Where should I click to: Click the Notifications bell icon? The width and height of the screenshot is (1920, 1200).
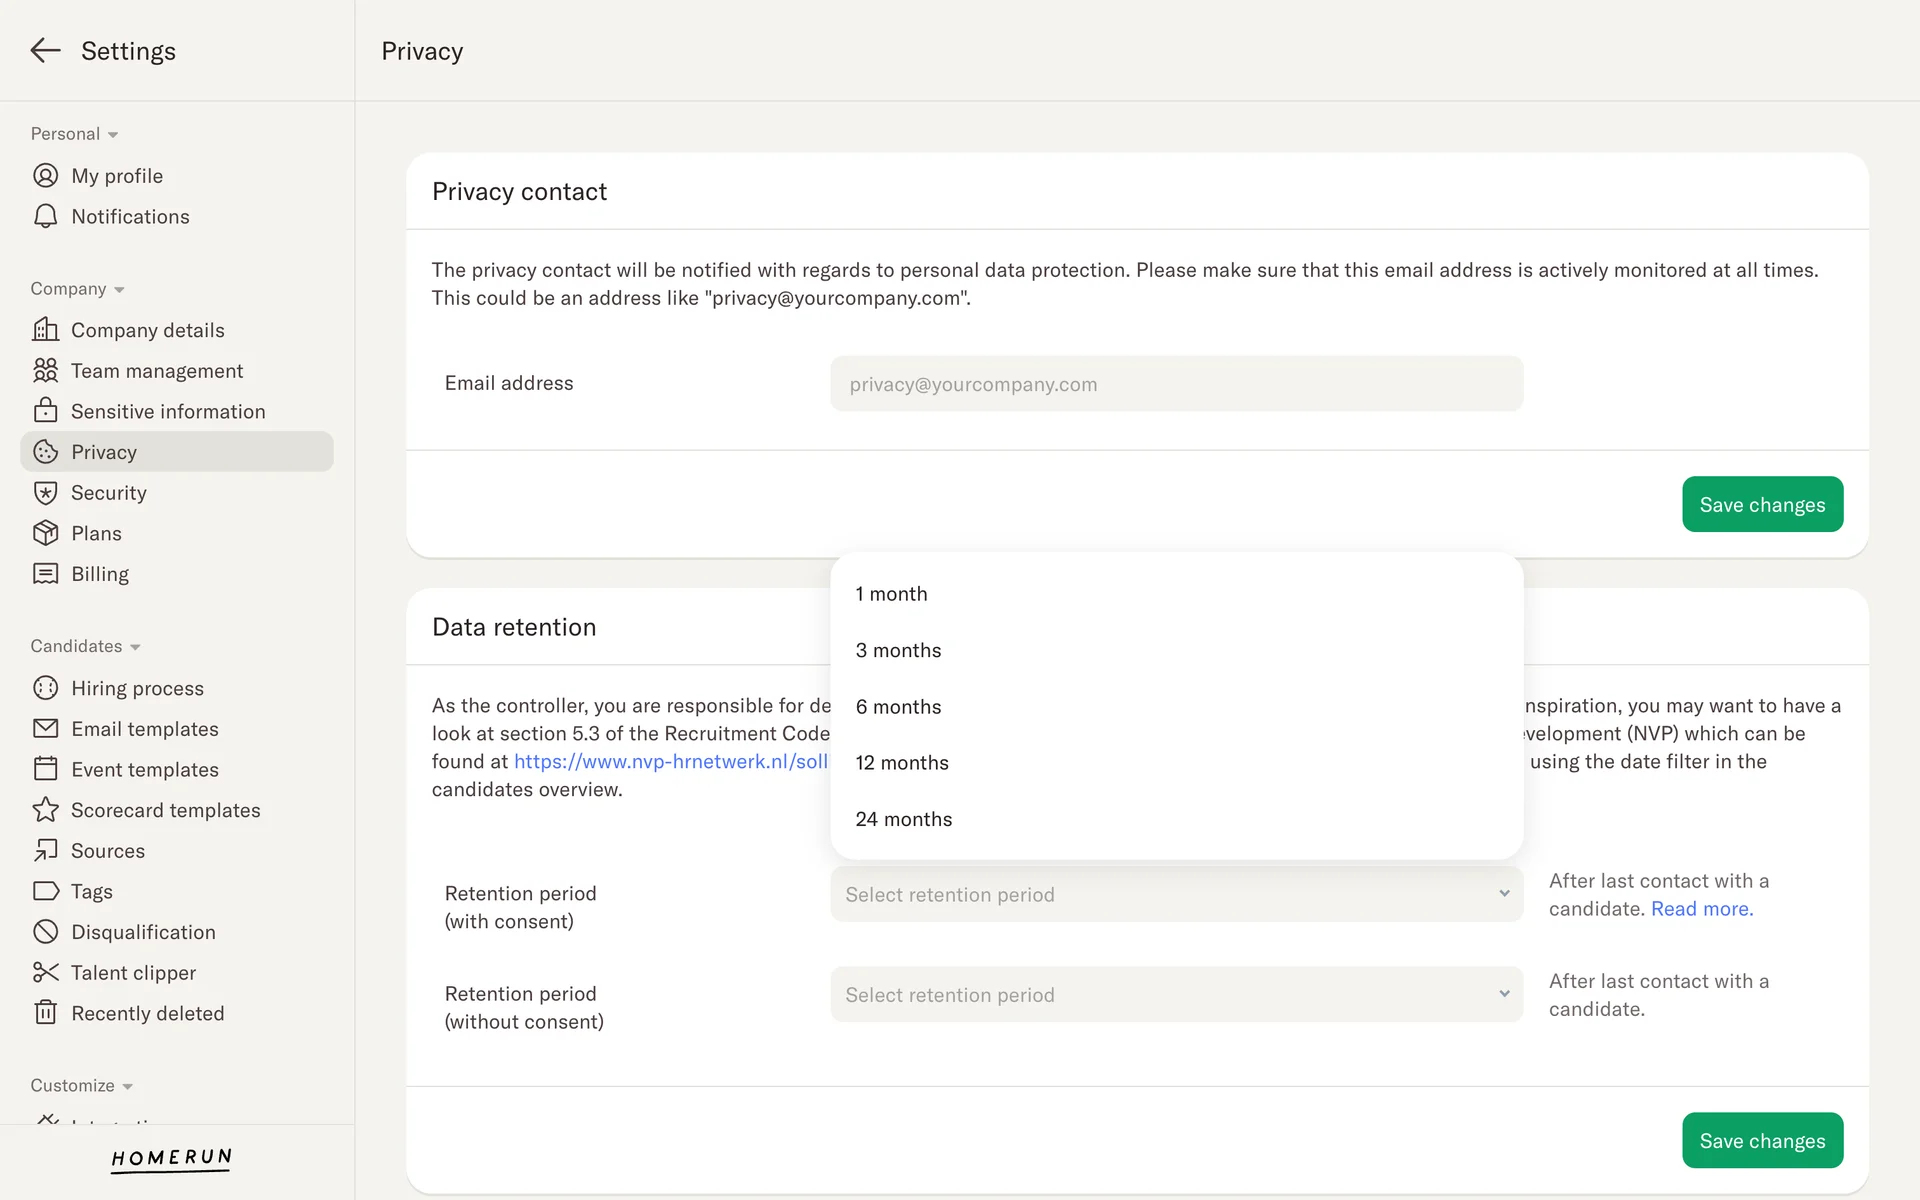click(45, 217)
